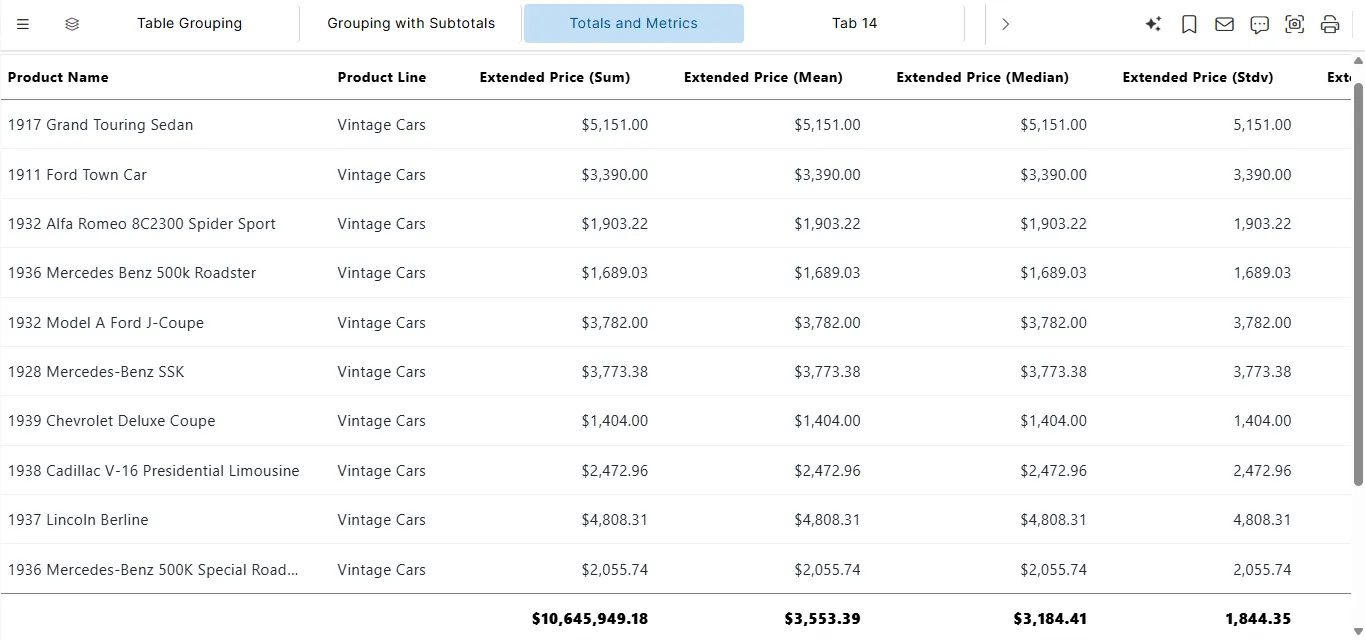The width and height of the screenshot is (1365, 640).
Task: Click the scrollbar down arrow
Action: click(1358, 631)
